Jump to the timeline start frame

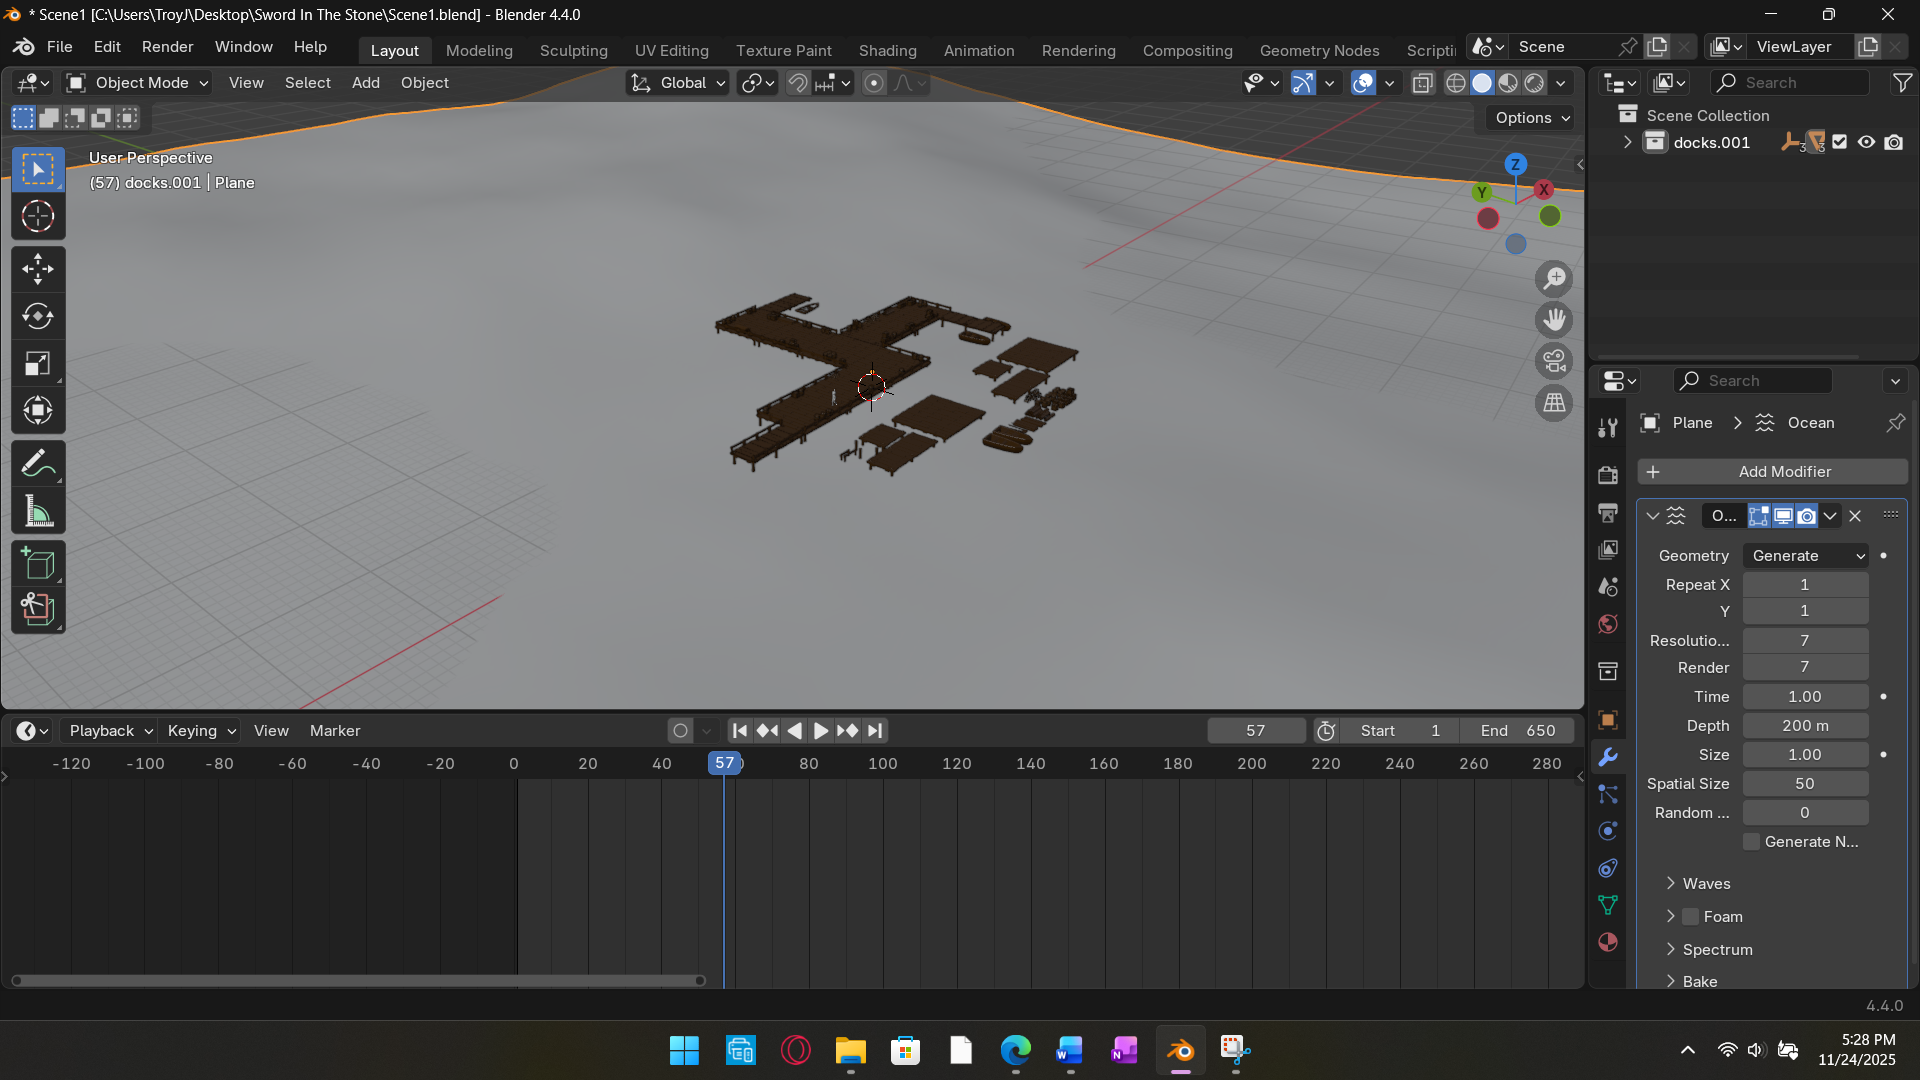tap(740, 731)
